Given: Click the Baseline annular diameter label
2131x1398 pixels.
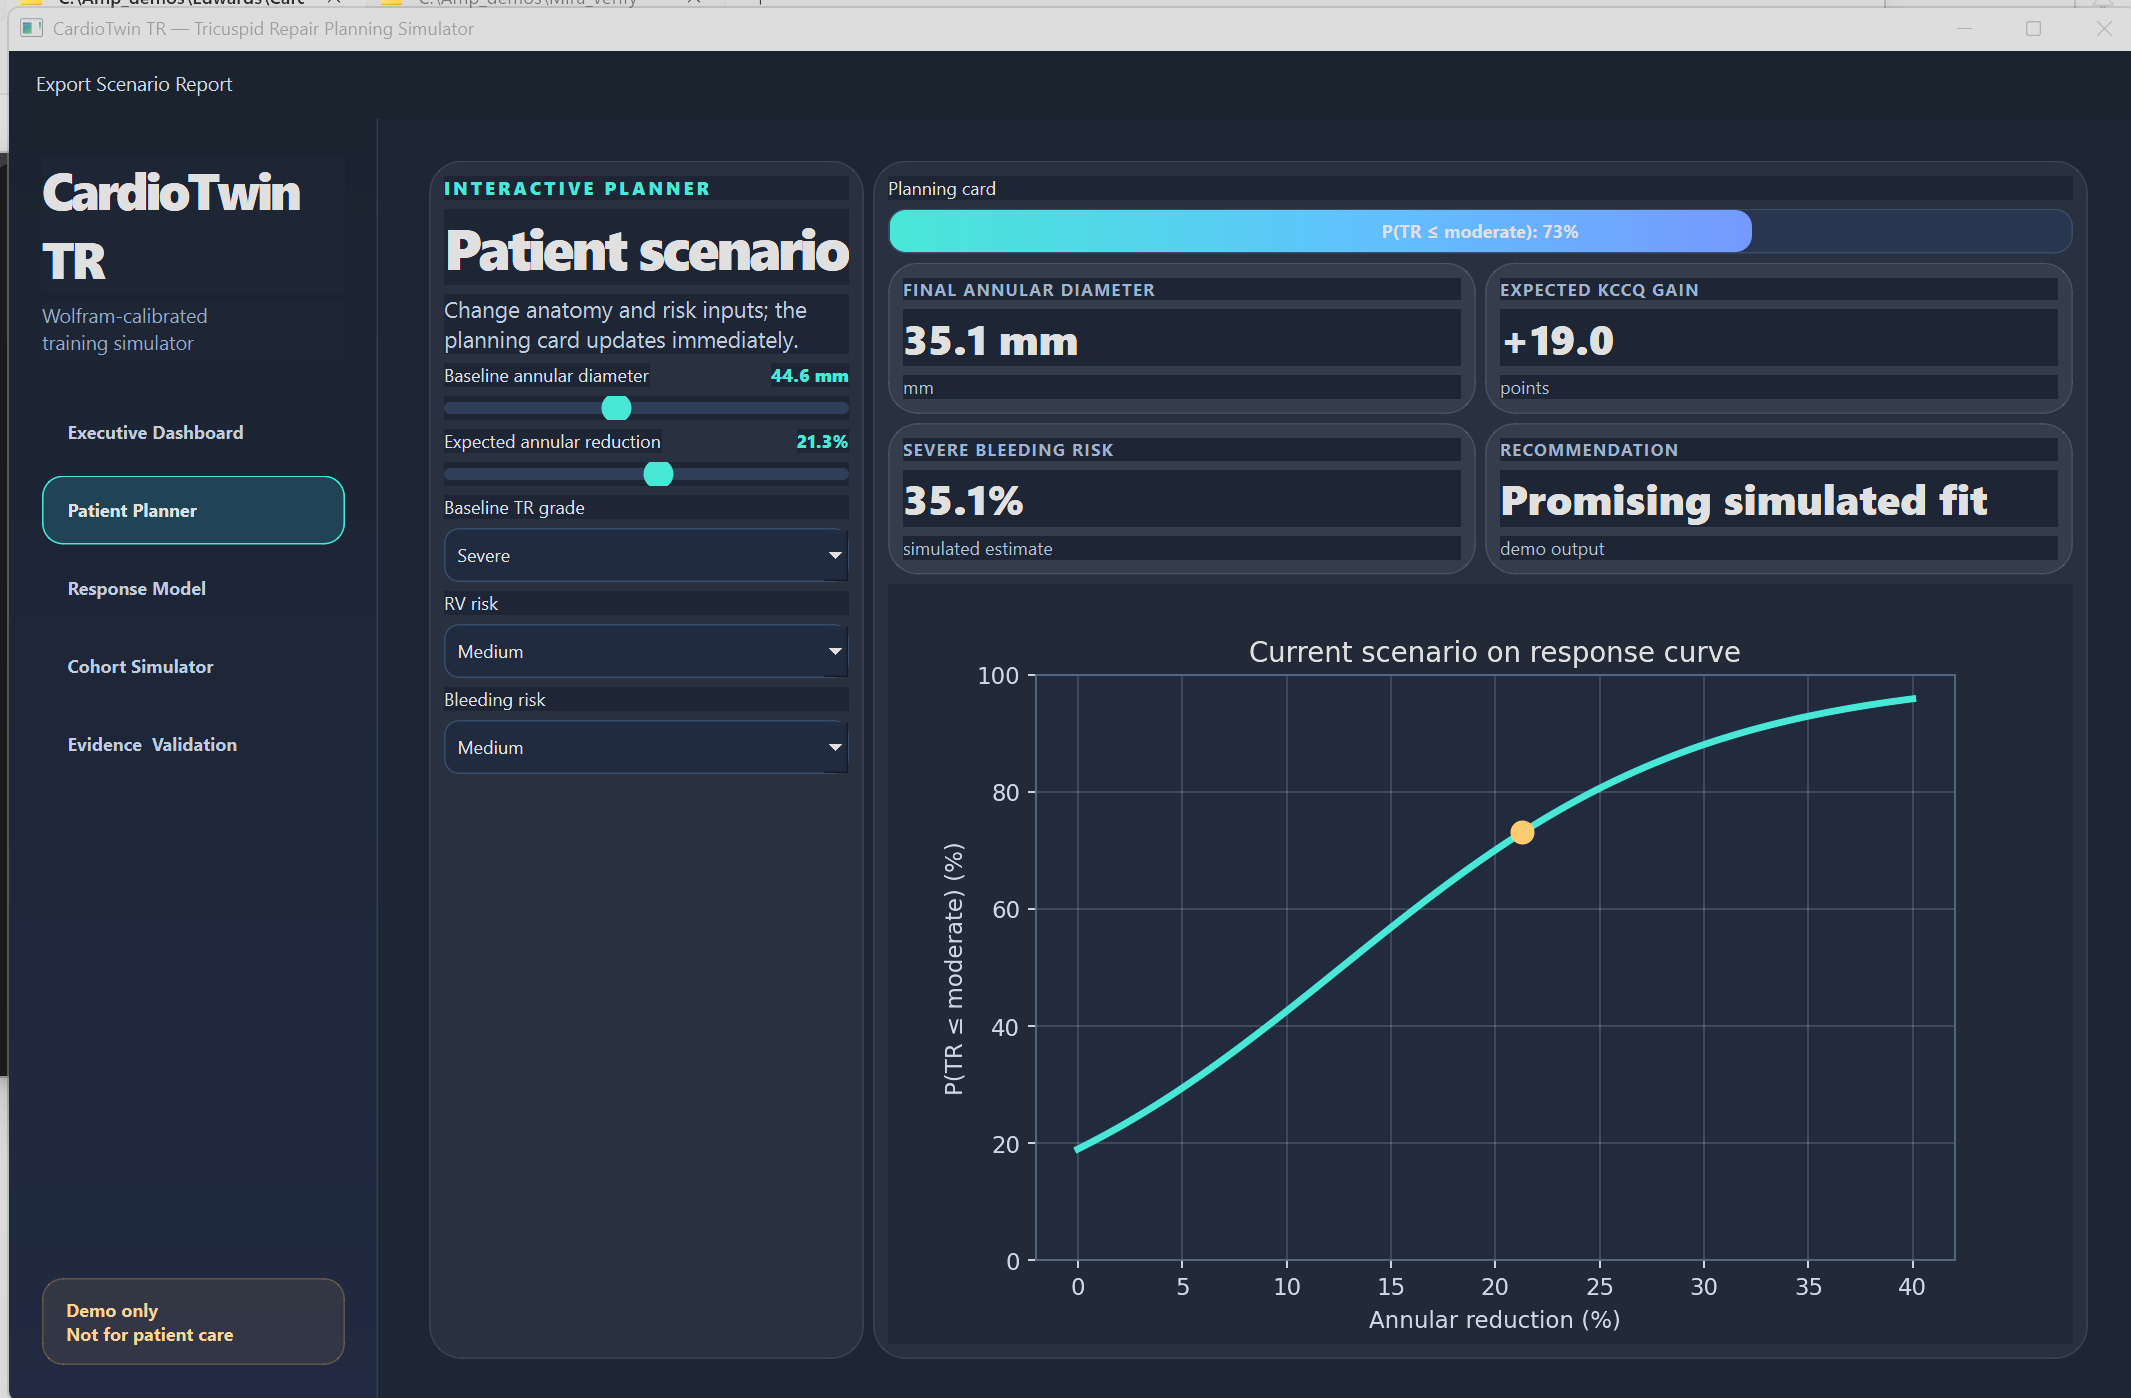Looking at the screenshot, I should point(546,376).
